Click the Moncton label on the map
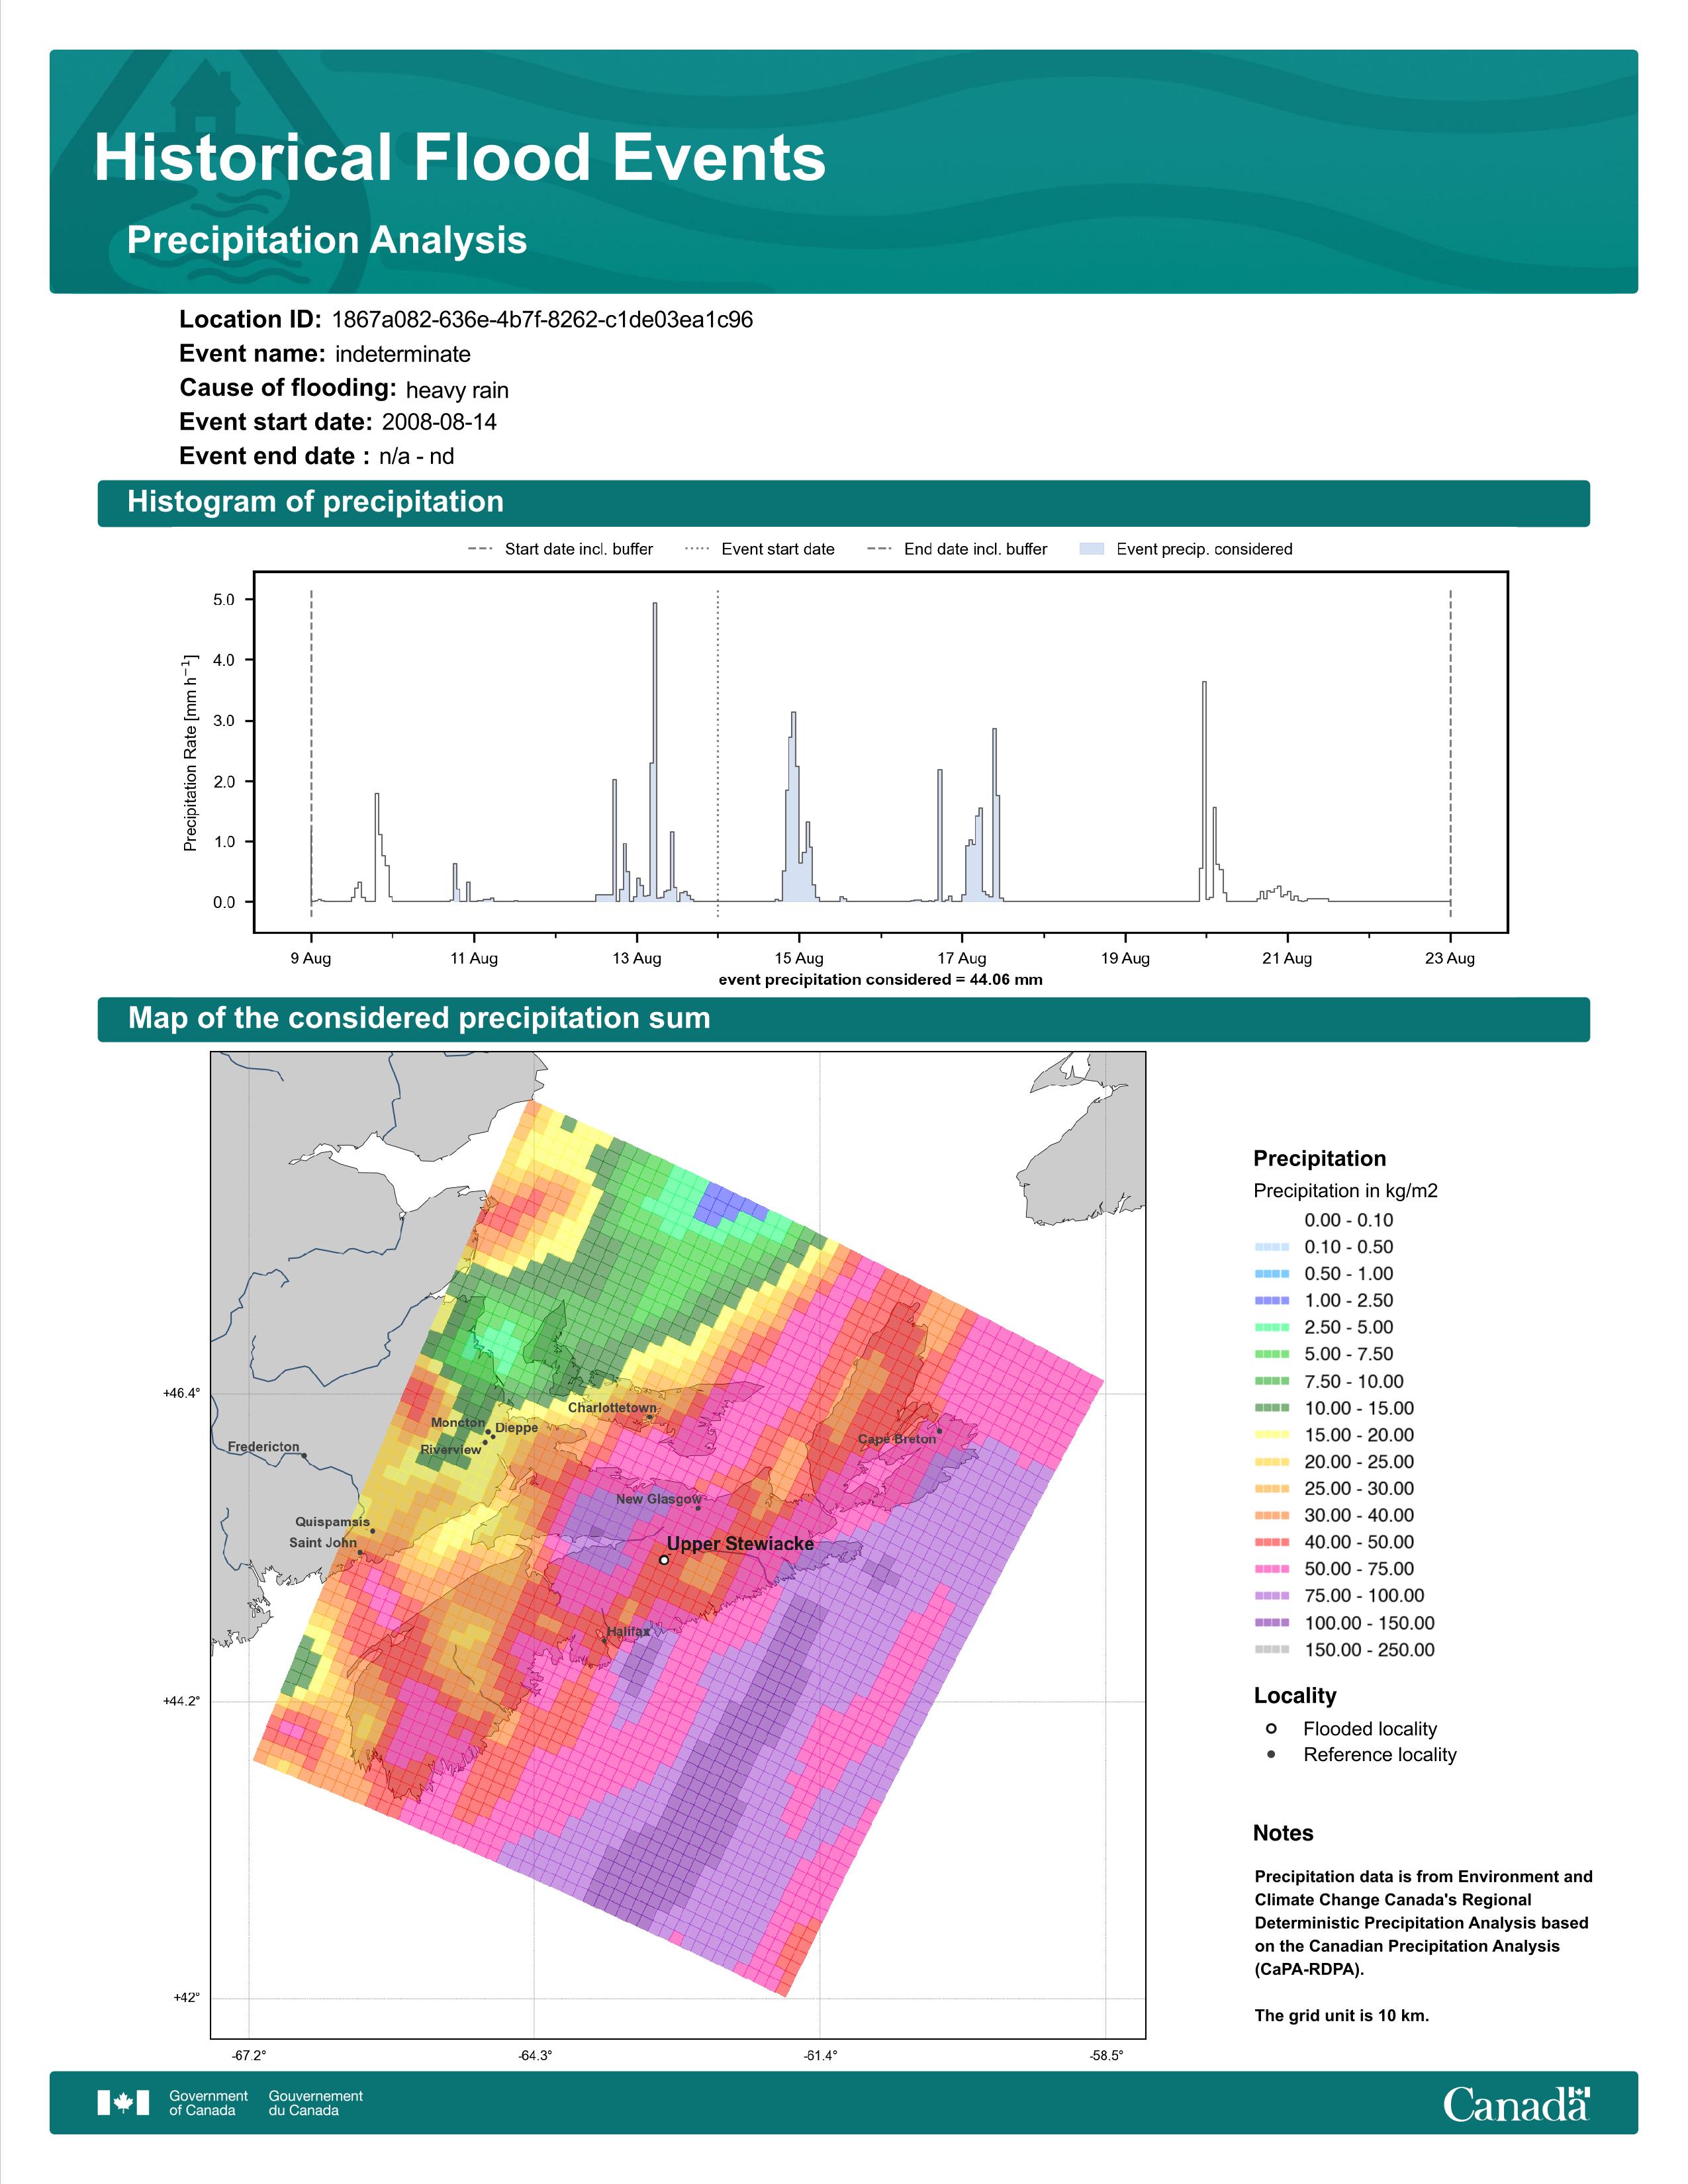This screenshot has height=2184, width=1688. 458,1422
